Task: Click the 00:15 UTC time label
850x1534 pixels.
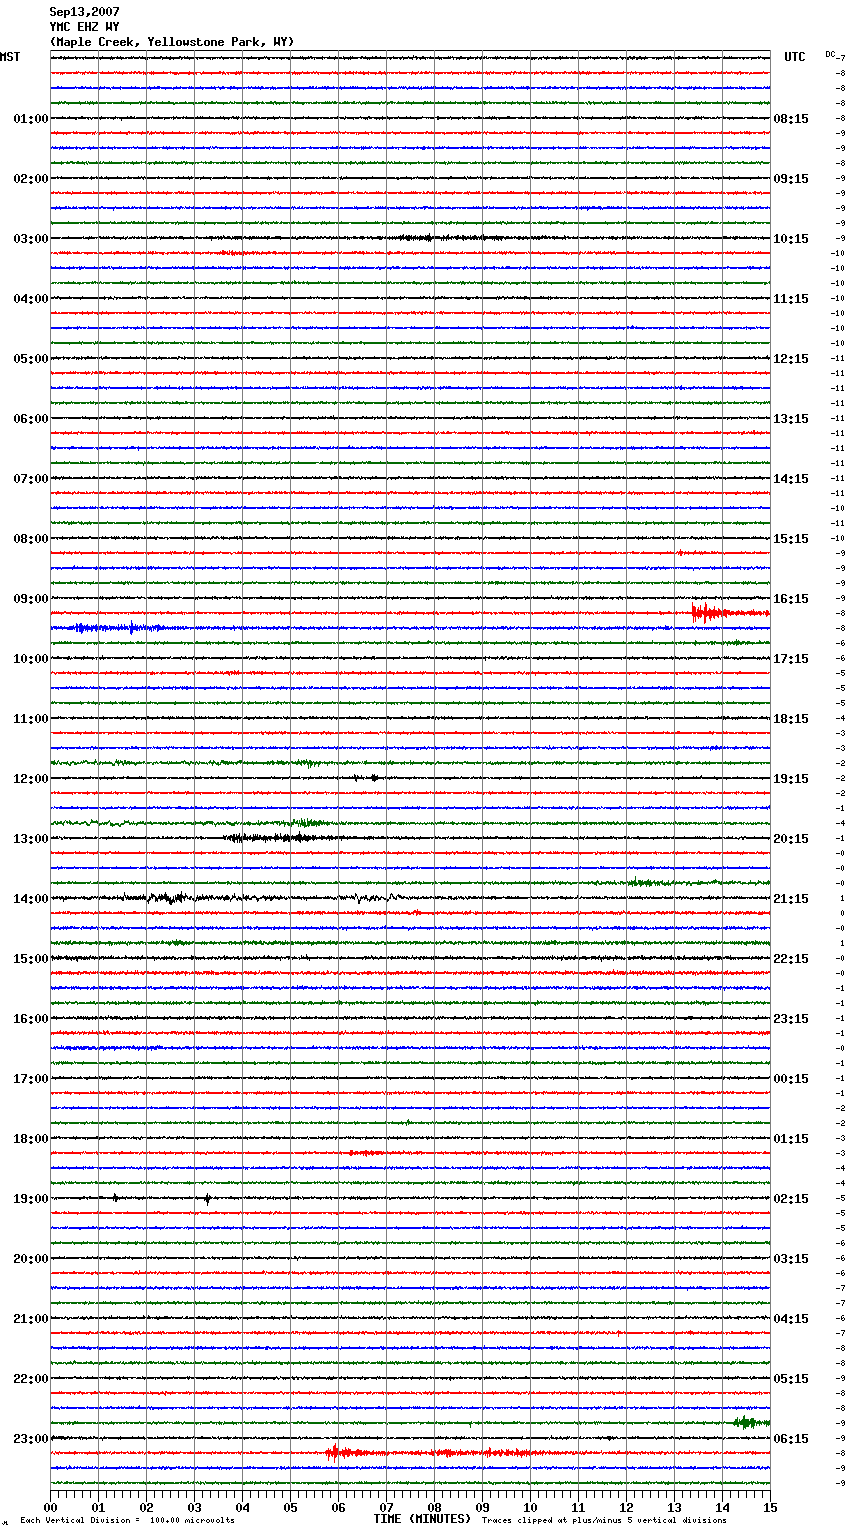Action: pyautogui.click(x=791, y=1079)
